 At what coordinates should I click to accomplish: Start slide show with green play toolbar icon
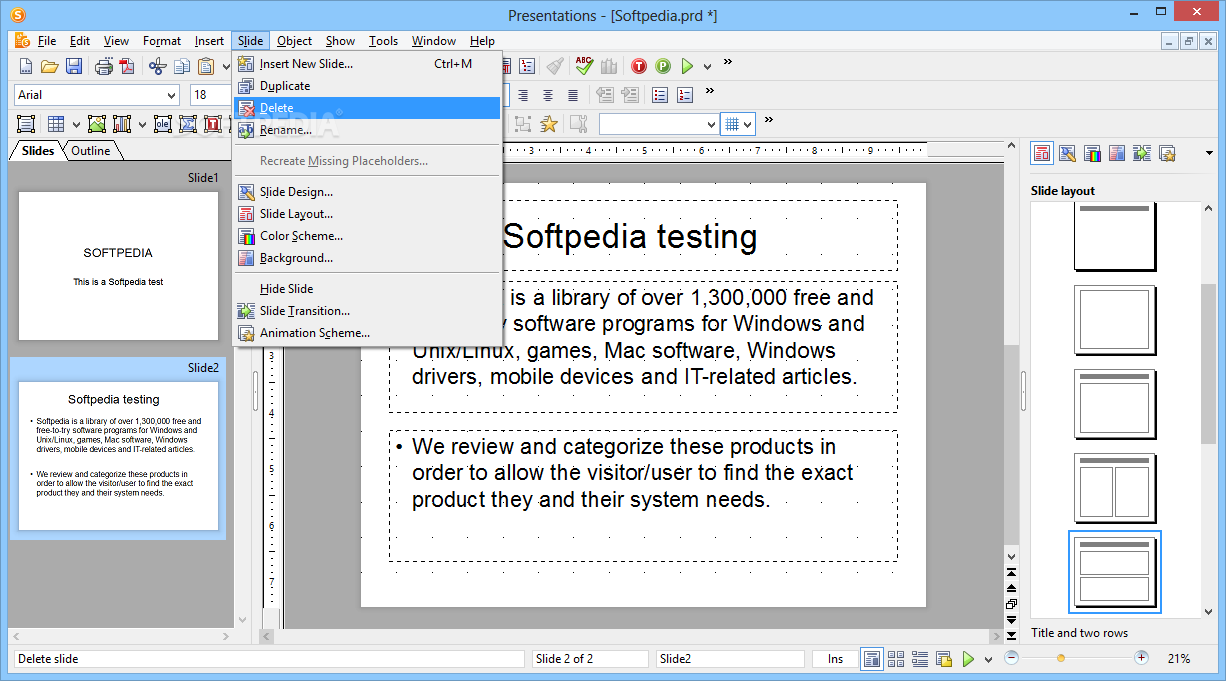click(x=687, y=66)
